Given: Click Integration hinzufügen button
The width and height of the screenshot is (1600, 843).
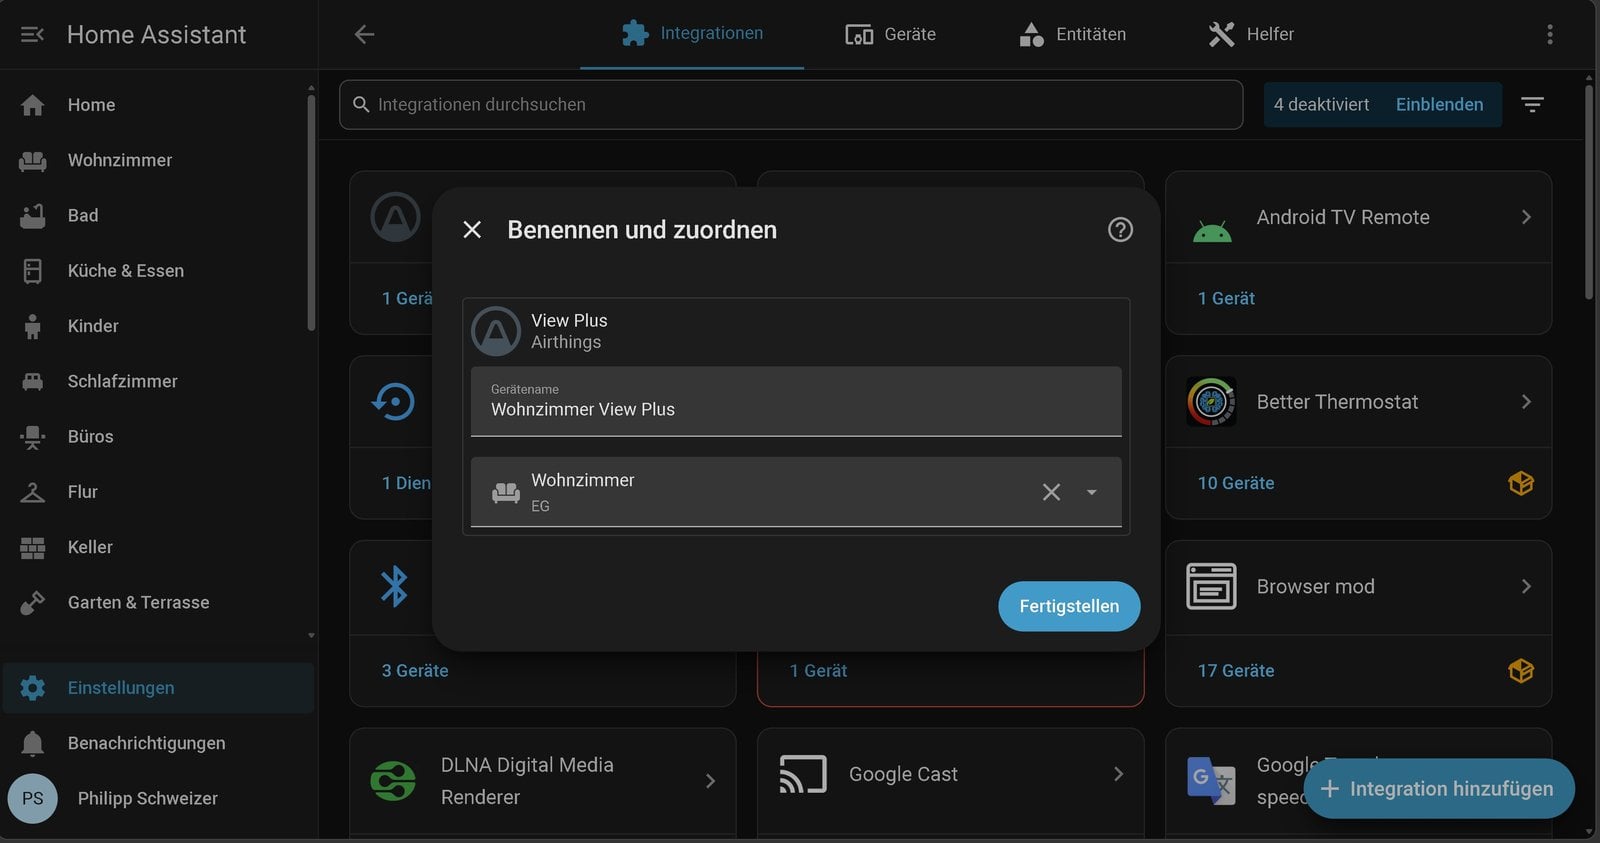Looking at the screenshot, I should coord(1439,789).
